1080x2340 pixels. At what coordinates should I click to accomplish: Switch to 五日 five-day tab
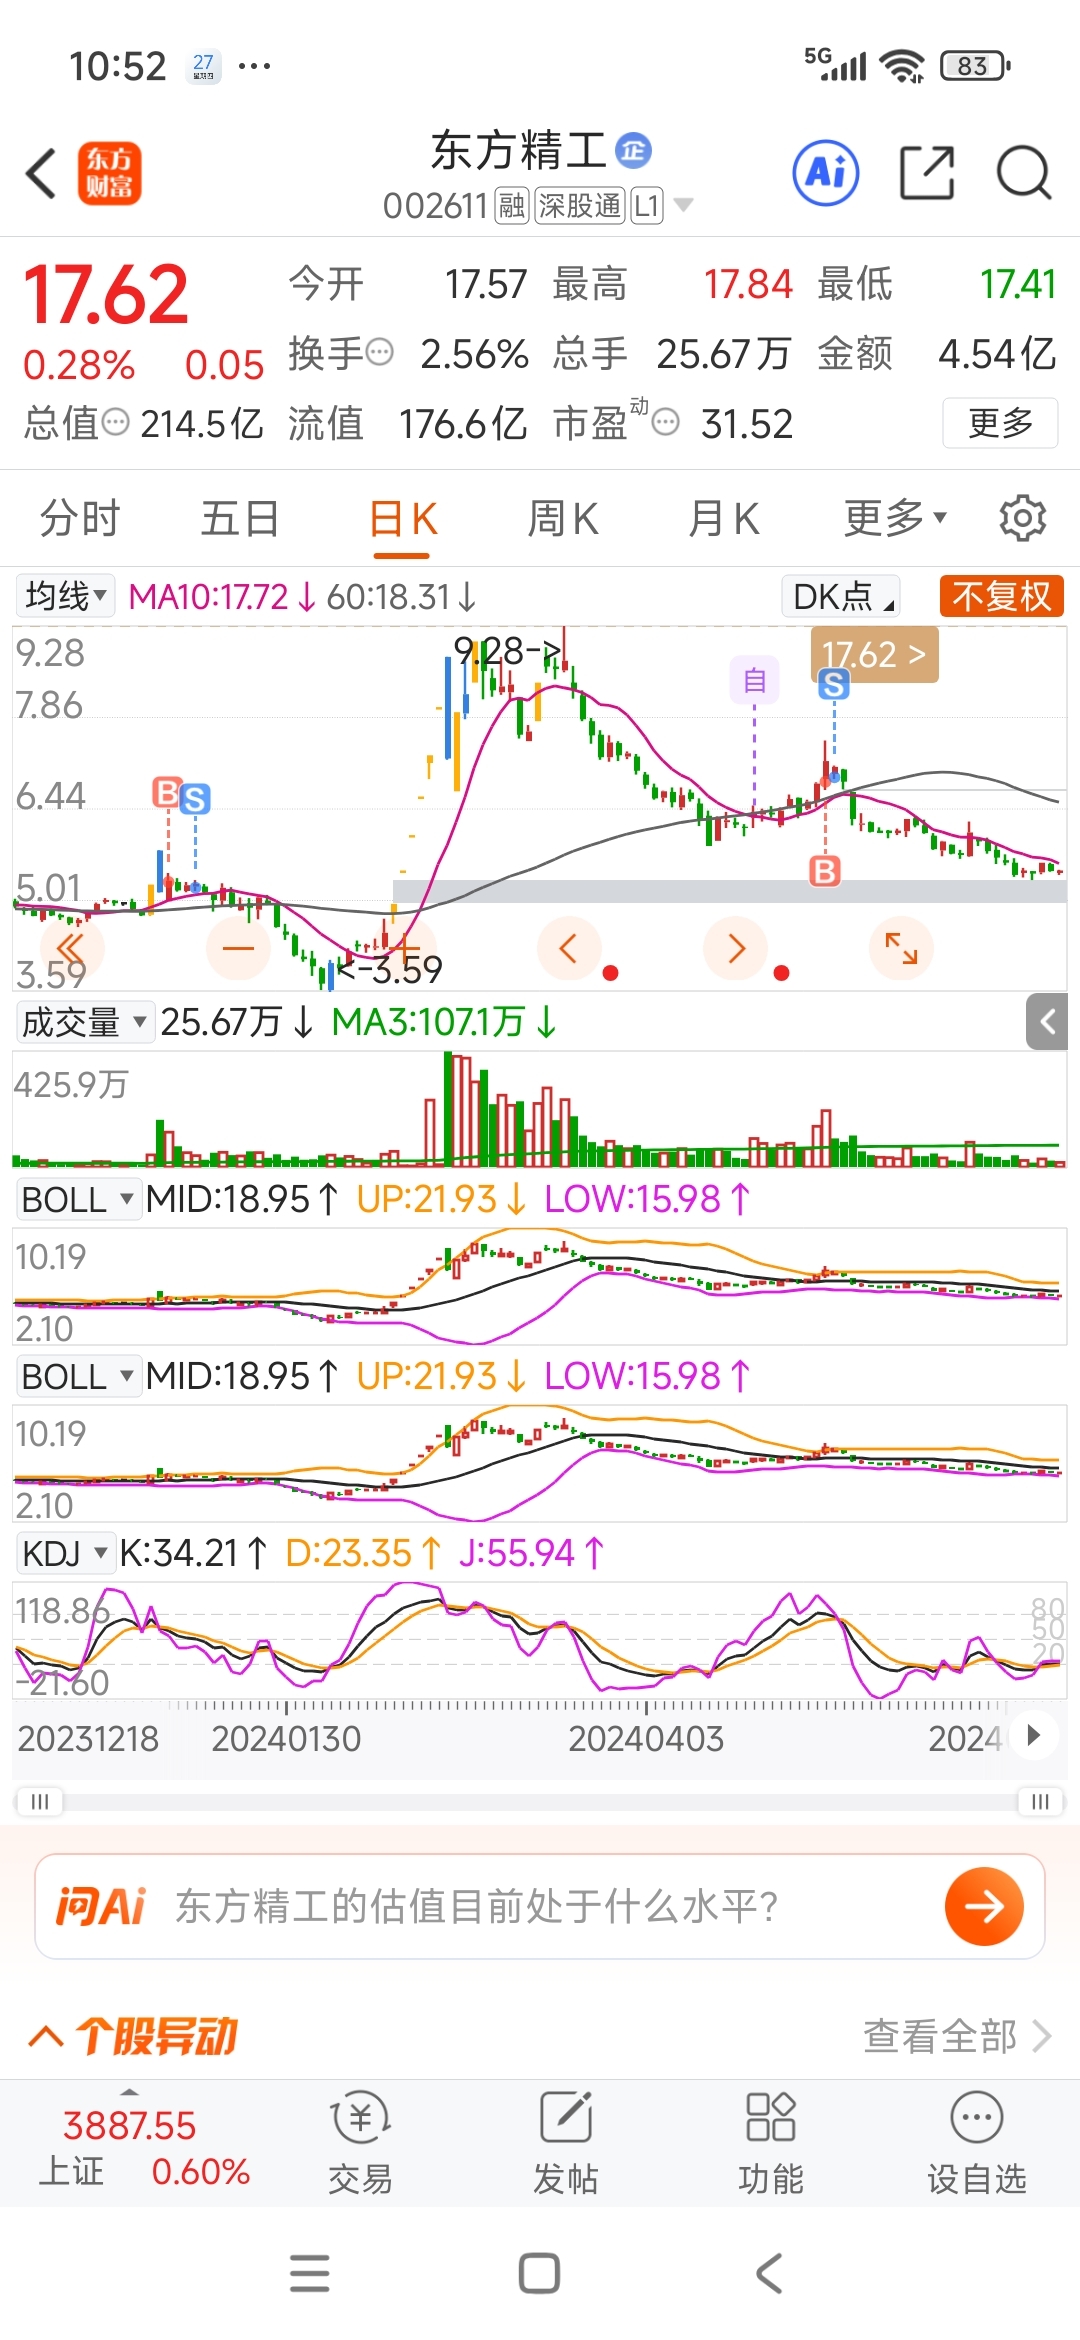click(240, 518)
